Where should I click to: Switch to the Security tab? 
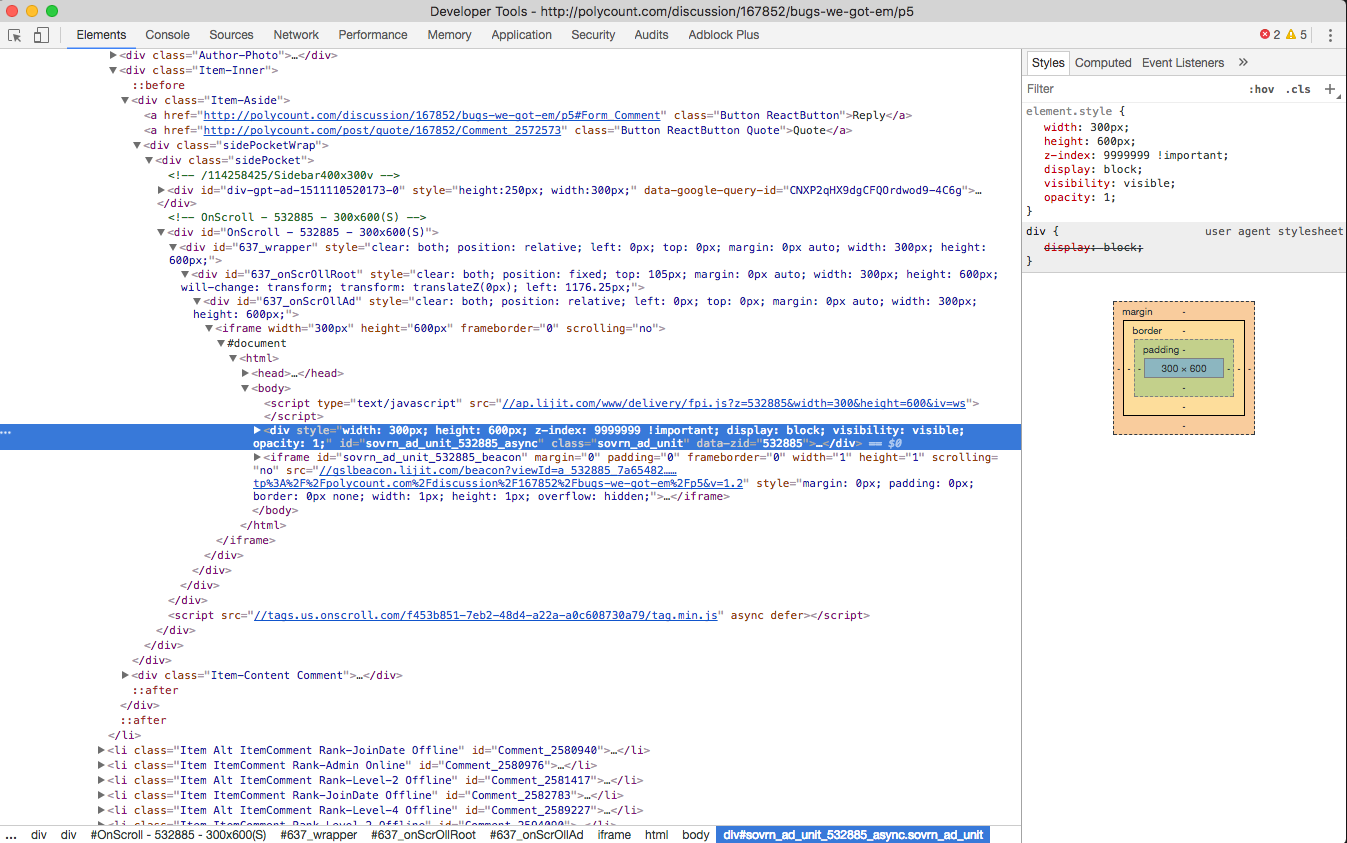click(593, 35)
